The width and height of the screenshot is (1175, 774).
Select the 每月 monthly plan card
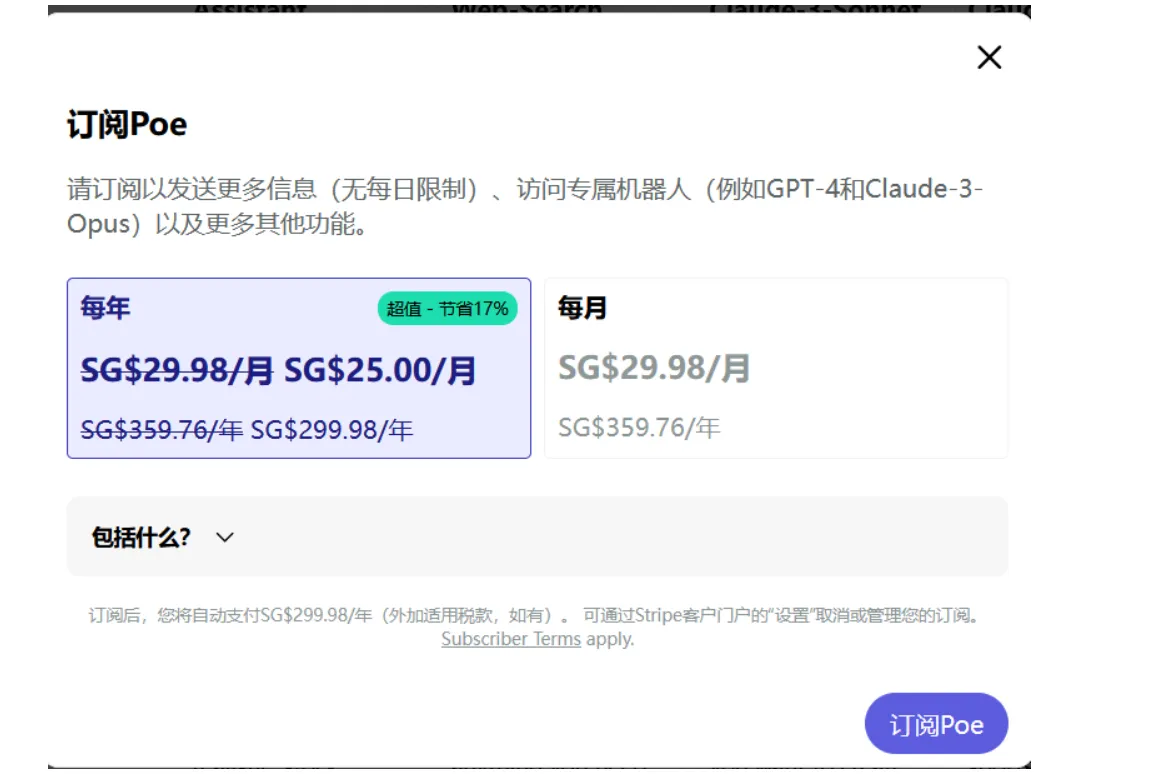(775, 367)
